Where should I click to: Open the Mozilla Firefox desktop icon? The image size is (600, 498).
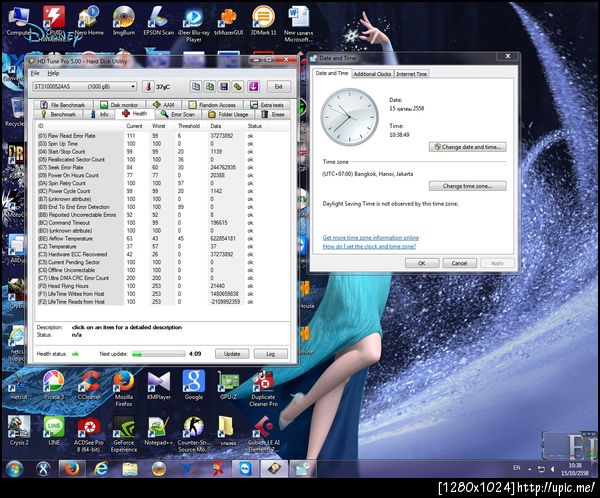(124, 388)
